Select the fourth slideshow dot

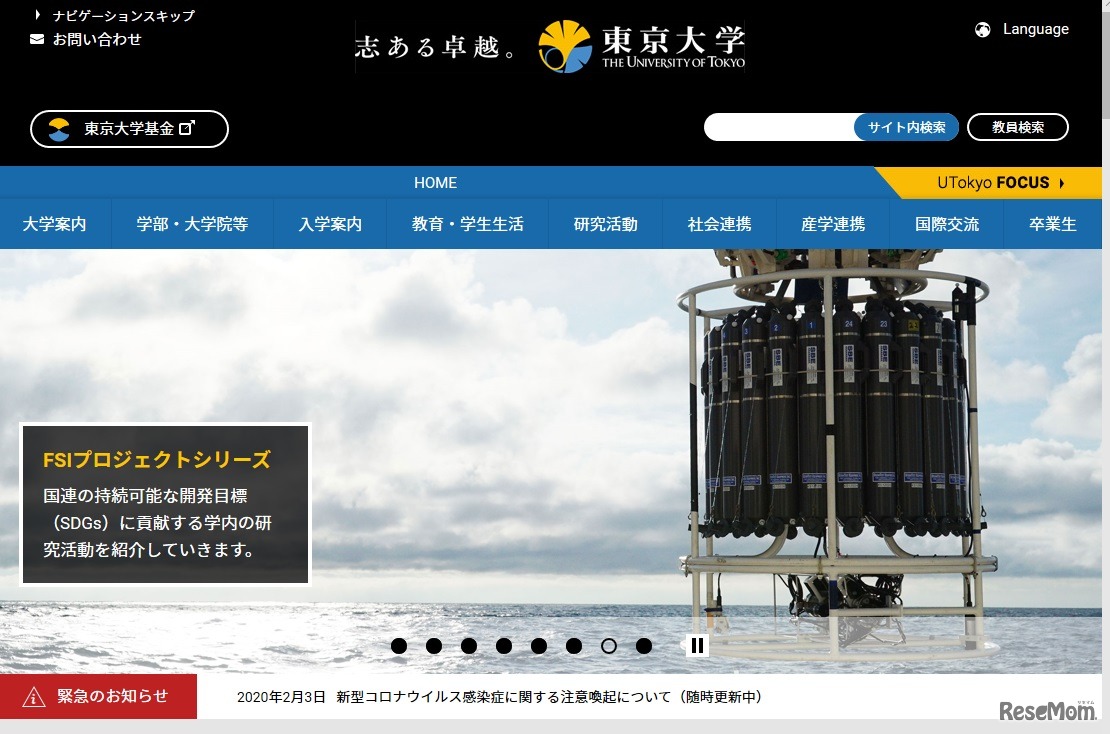coord(504,646)
